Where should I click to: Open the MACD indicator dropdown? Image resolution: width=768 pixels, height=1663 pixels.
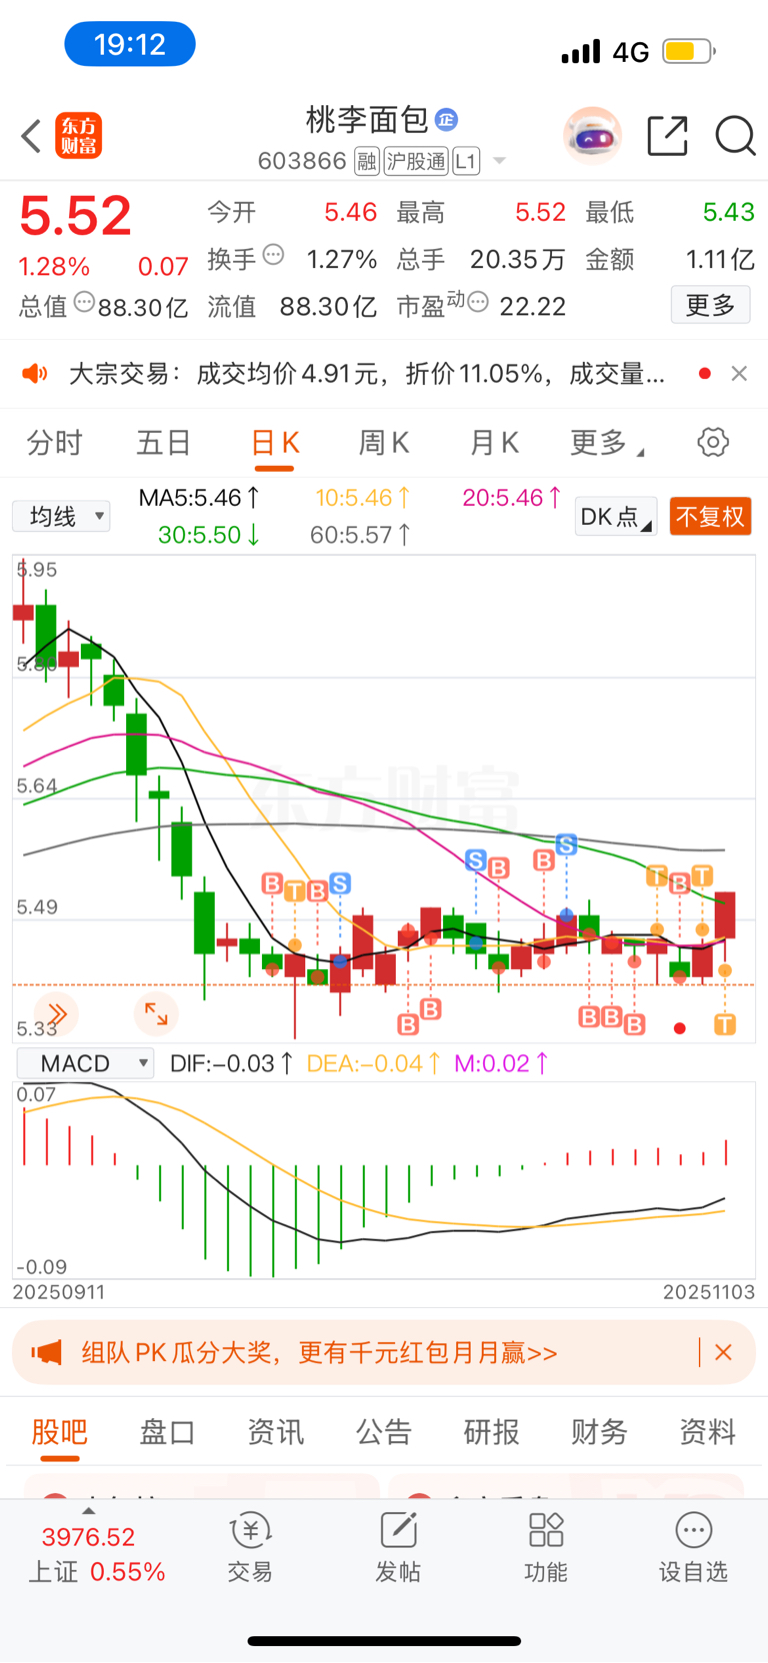85,1063
